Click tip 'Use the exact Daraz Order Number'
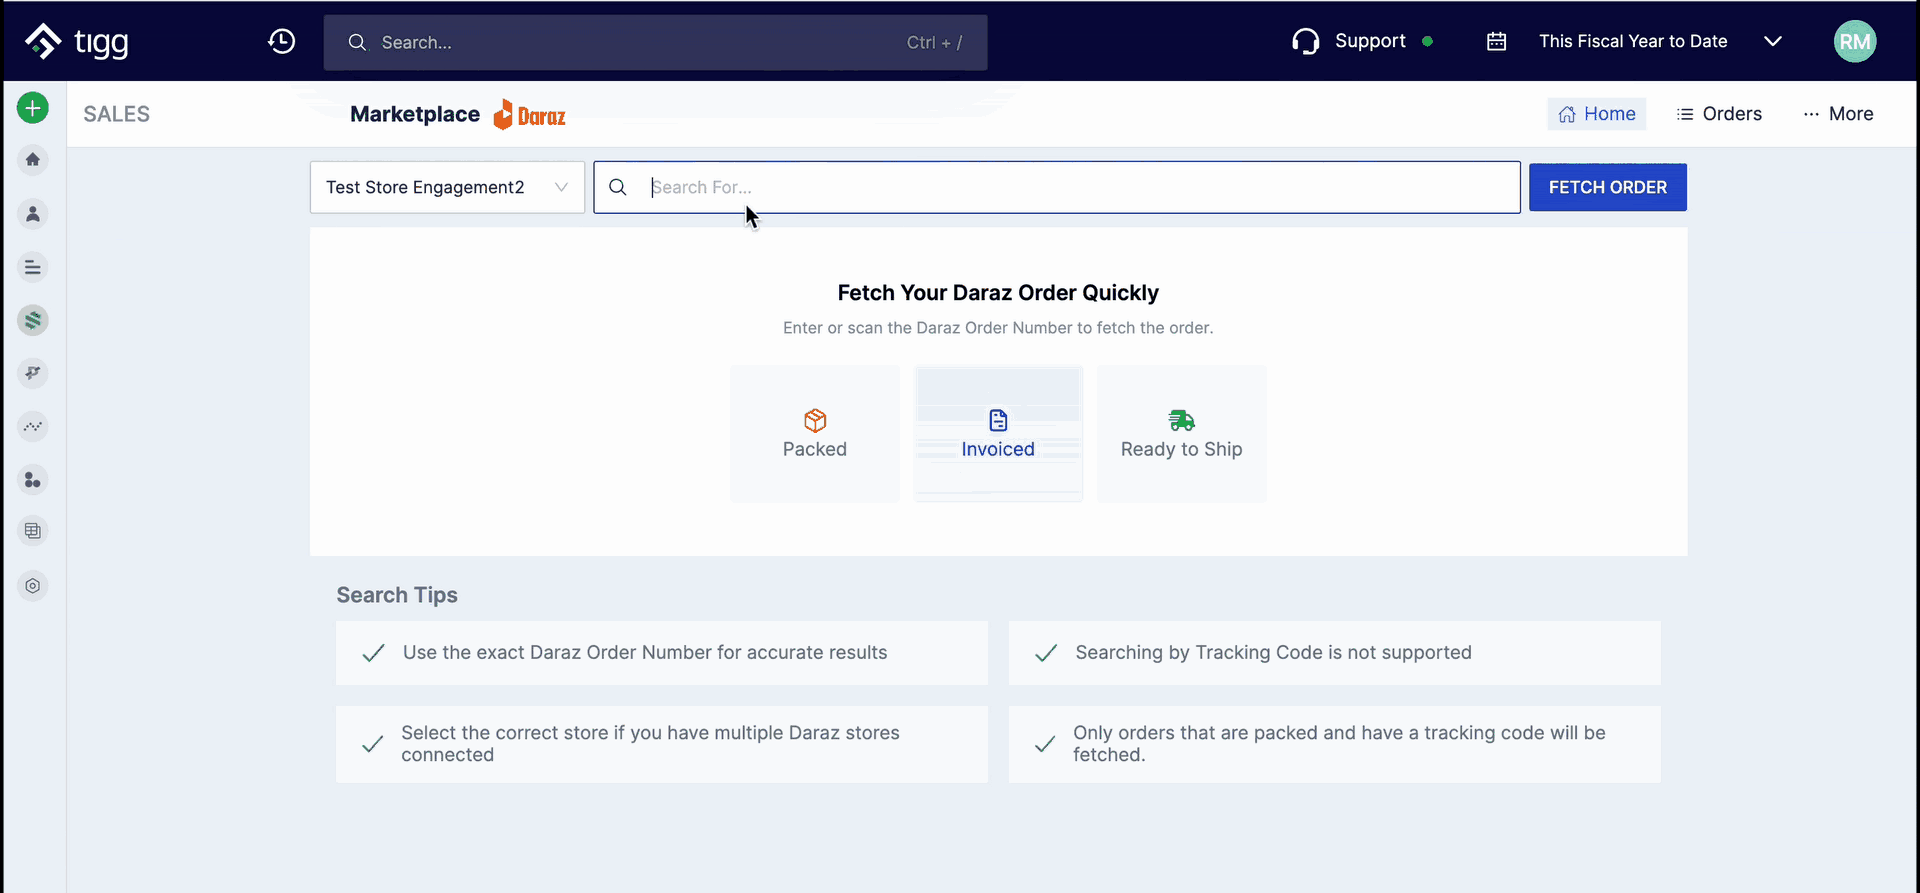 662,653
